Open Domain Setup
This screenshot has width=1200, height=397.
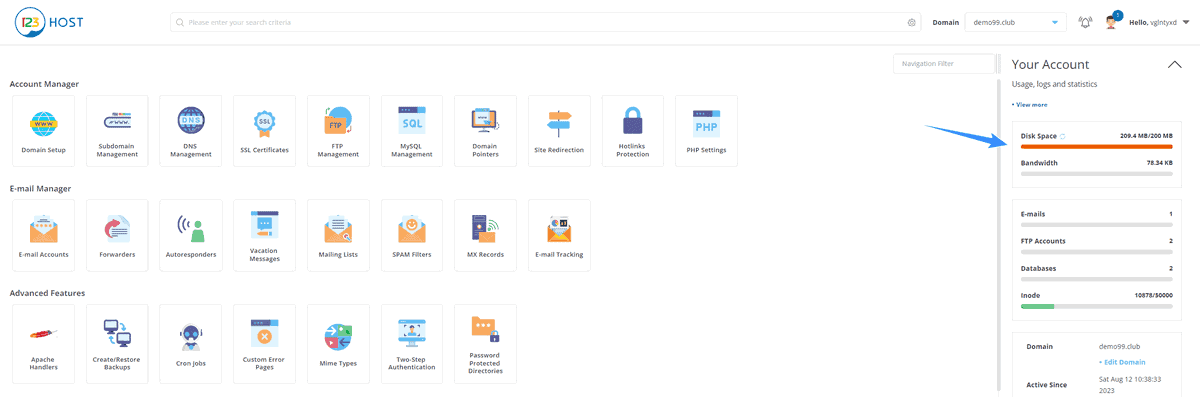tap(44, 131)
